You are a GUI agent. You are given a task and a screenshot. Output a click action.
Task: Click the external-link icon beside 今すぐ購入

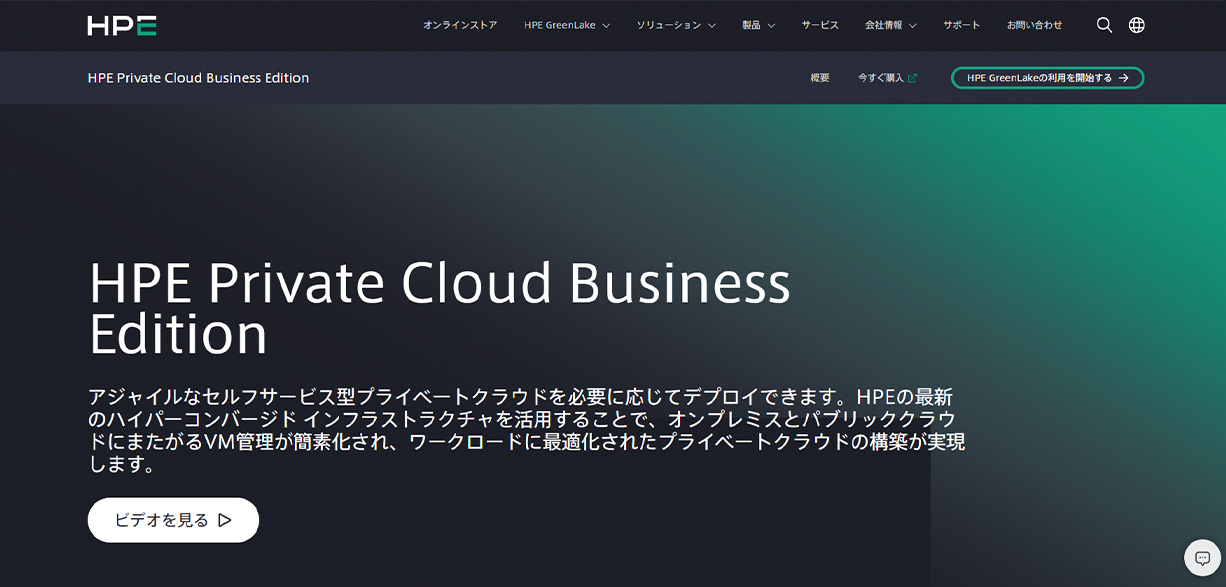point(912,78)
